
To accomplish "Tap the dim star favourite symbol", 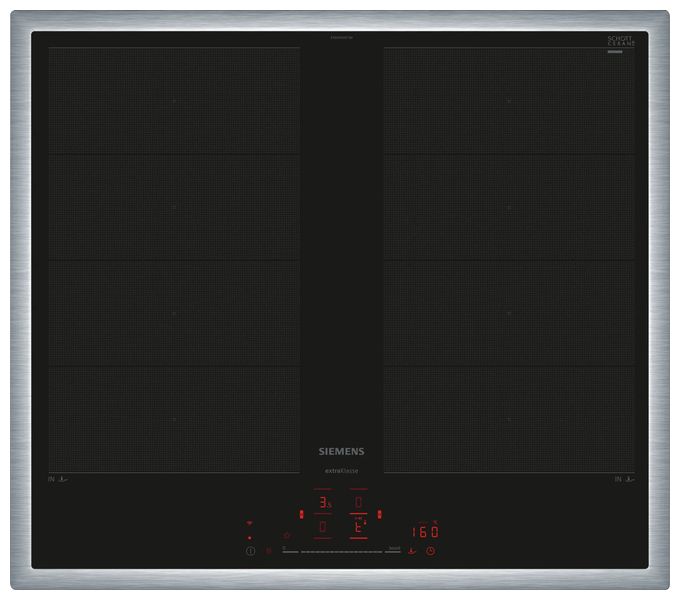I will (x=287, y=536).
